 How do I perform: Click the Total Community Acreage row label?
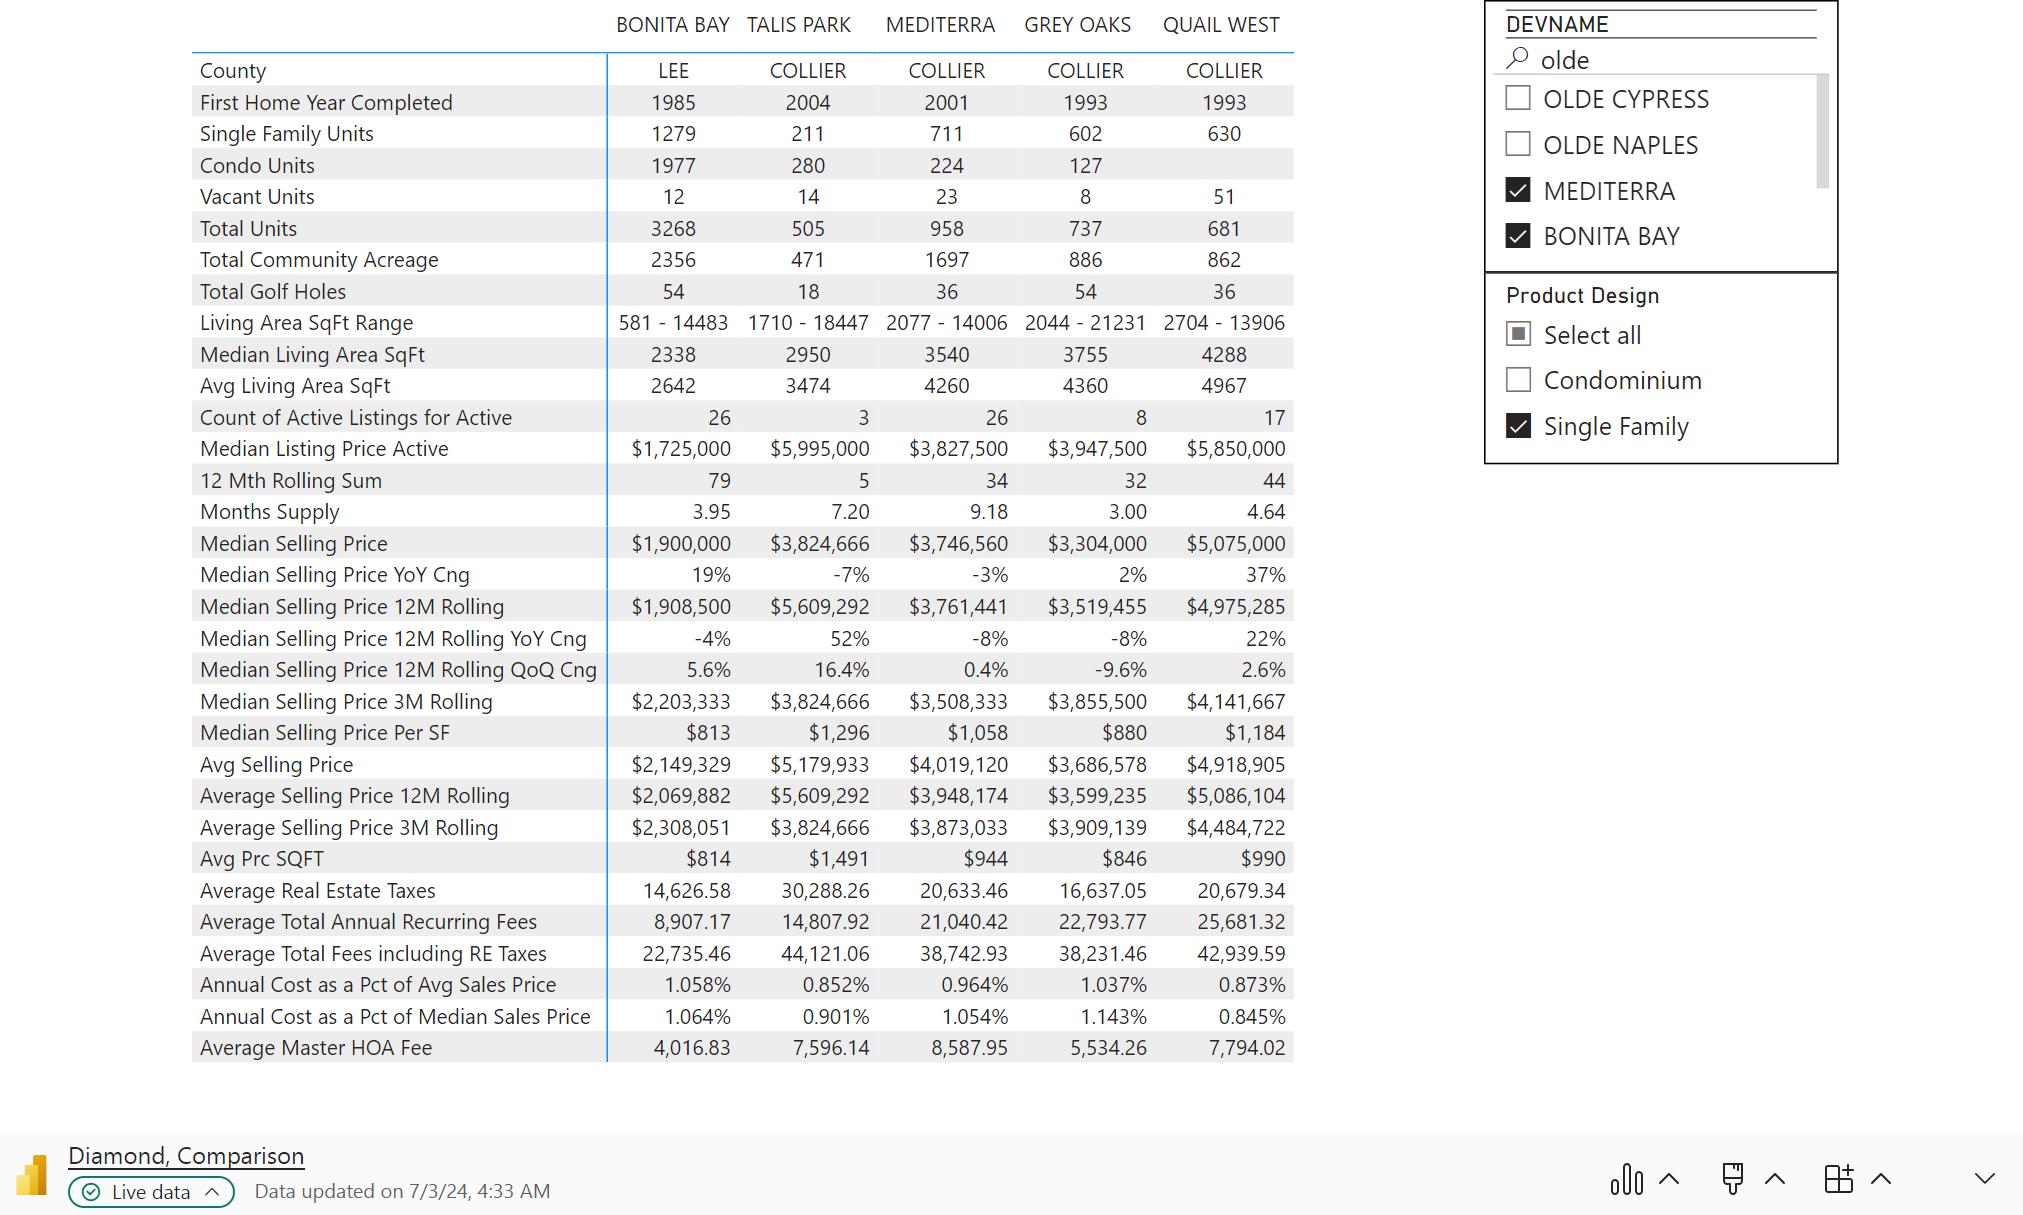(x=319, y=260)
